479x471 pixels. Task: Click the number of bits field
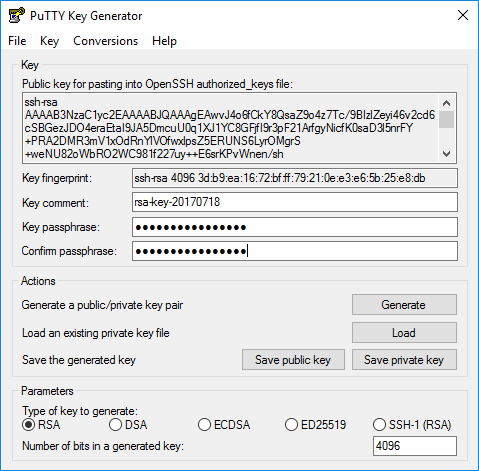coord(415,446)
